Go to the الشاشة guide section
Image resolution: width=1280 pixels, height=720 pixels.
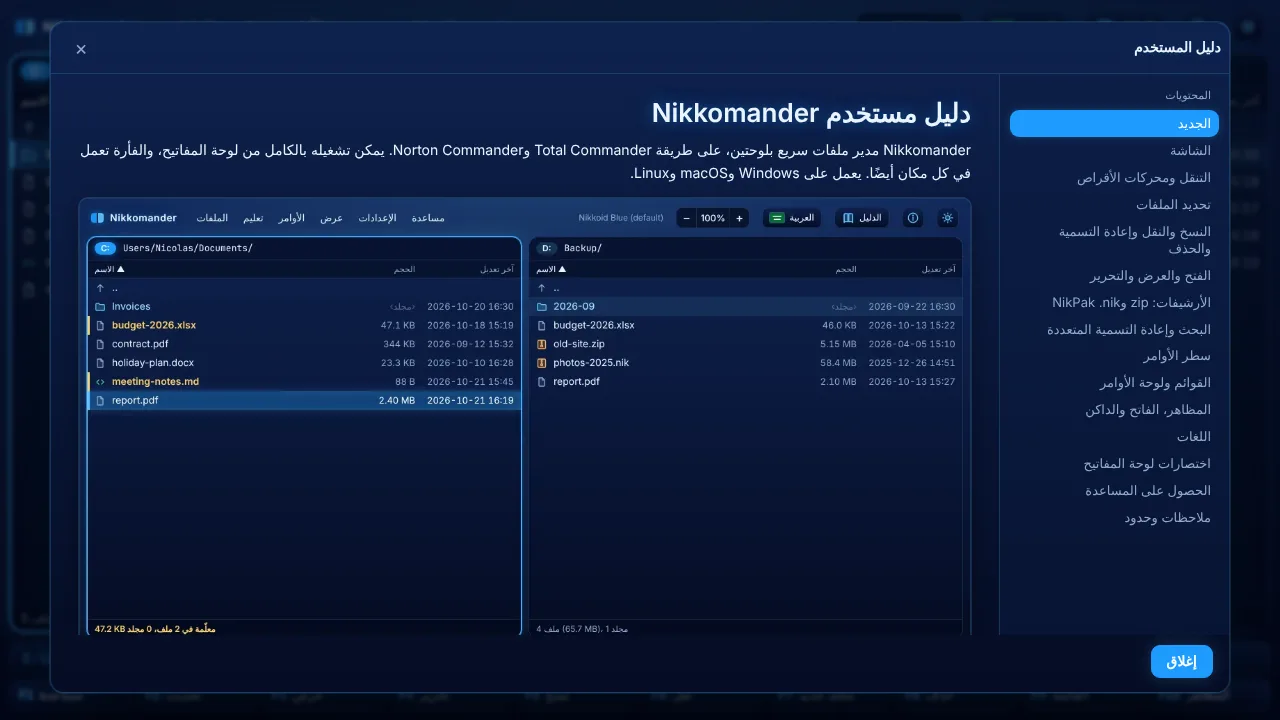[1114, 151]
